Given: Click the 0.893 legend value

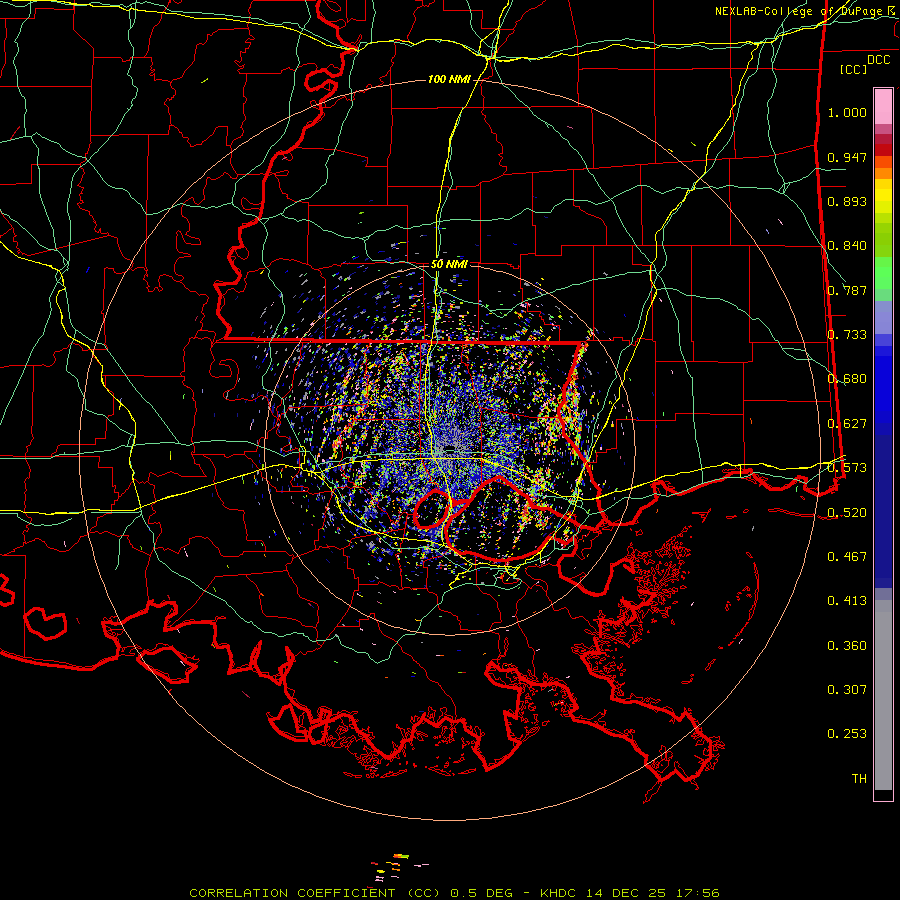Looking at the screenshot, I should 847,201.
